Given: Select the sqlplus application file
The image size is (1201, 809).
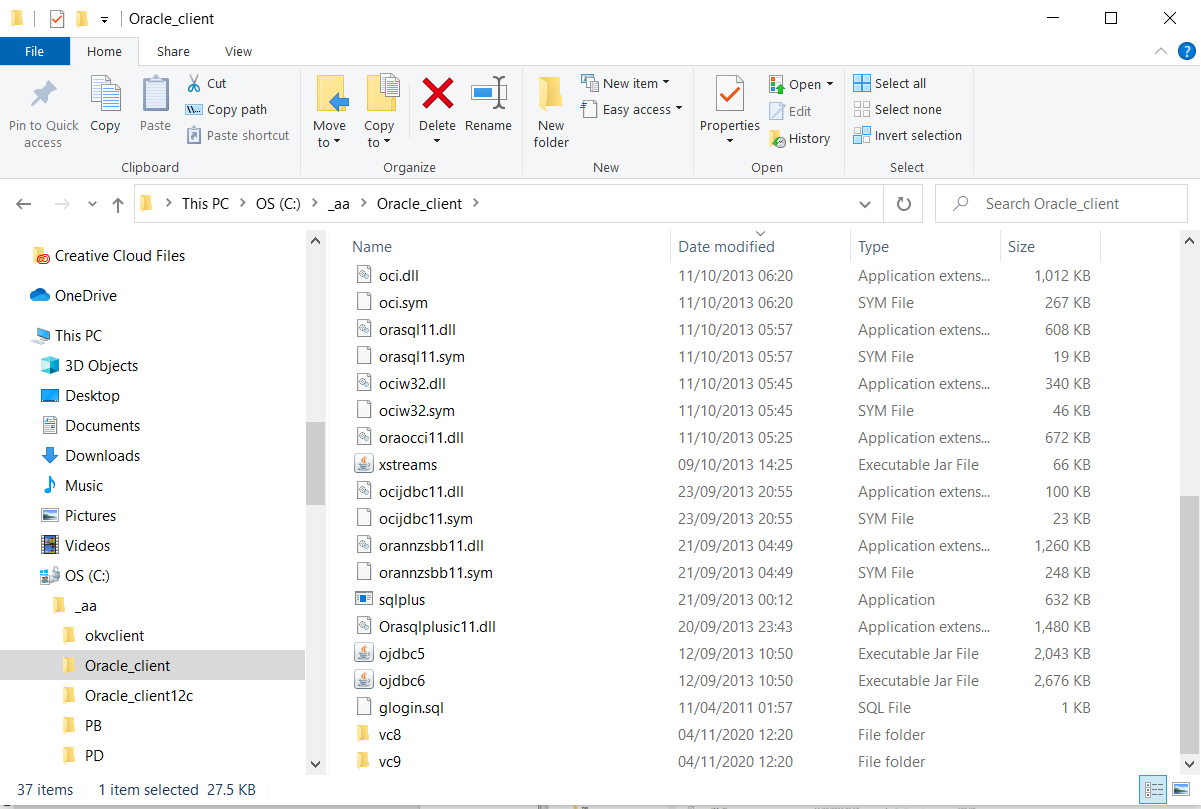Looking at the screenshot, I should point(402,600).
